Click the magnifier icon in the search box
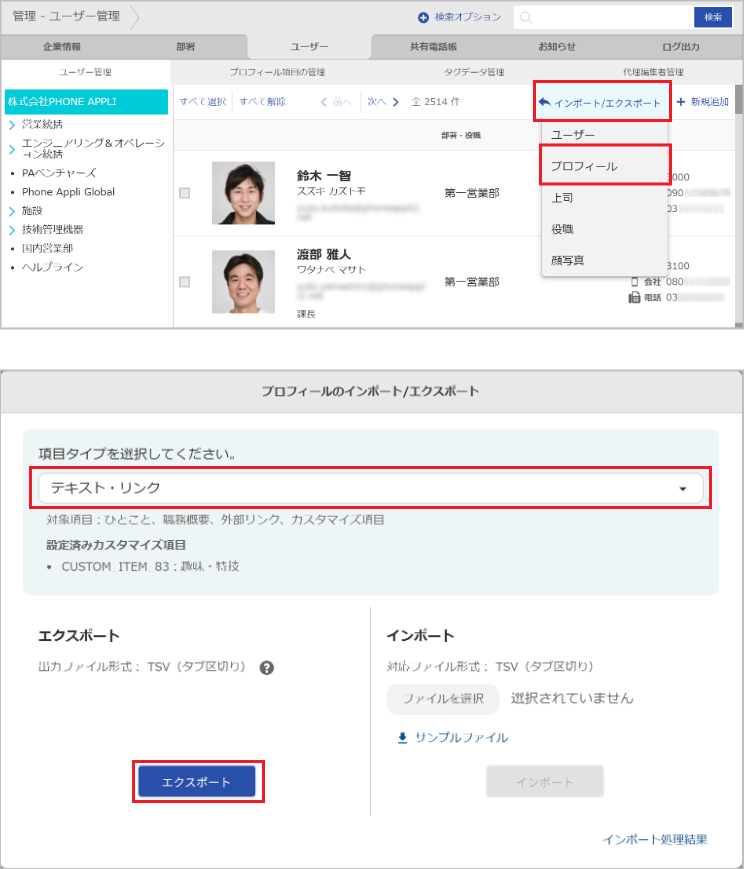 pyautogui.click(x=526, y=18)
